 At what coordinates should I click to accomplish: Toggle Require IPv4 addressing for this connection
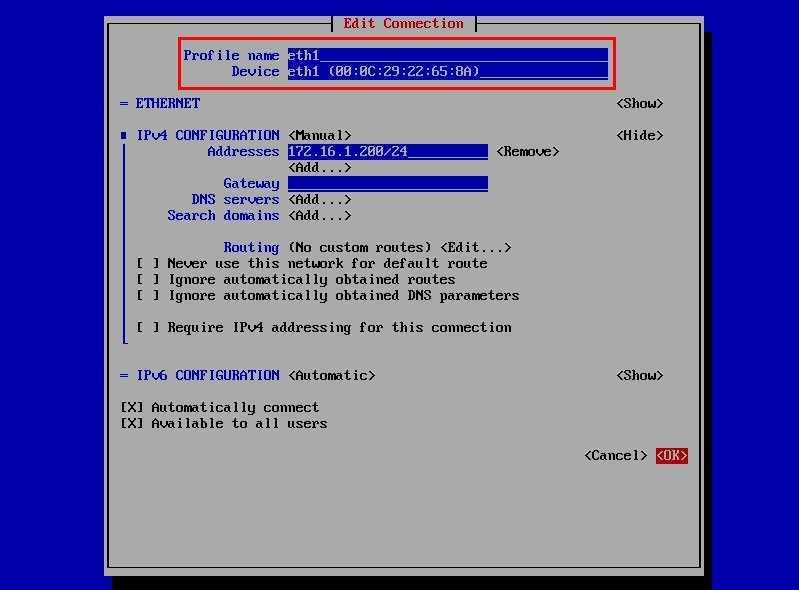pos(324,328)
